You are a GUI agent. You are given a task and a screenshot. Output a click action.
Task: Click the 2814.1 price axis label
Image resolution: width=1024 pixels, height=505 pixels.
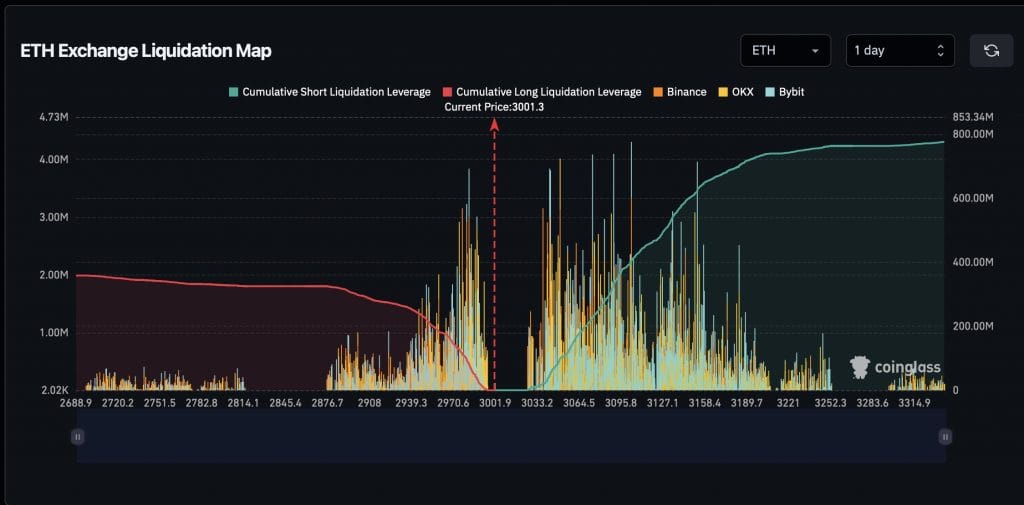click(x=243, y=403)
